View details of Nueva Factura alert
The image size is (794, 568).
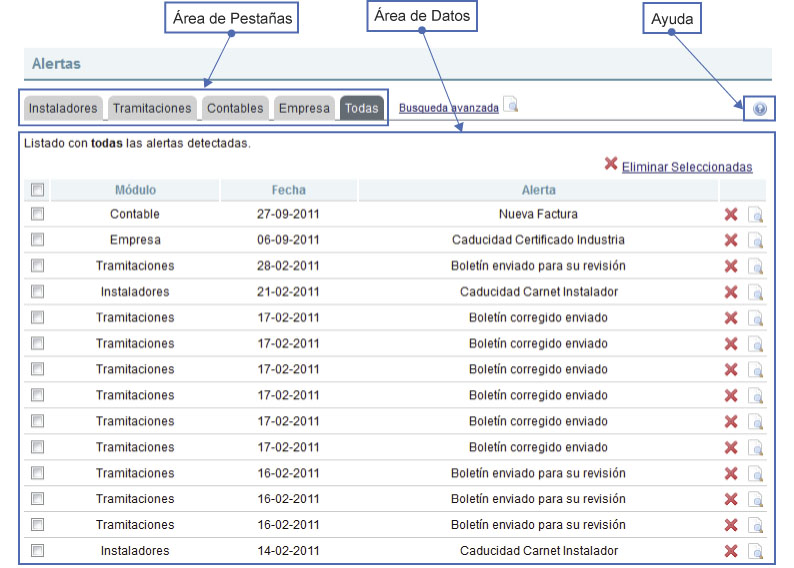point(756,214)
